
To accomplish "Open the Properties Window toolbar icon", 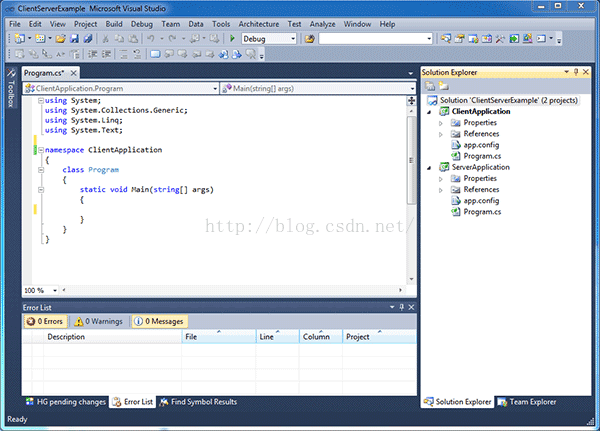I will [x=459, y=39].
